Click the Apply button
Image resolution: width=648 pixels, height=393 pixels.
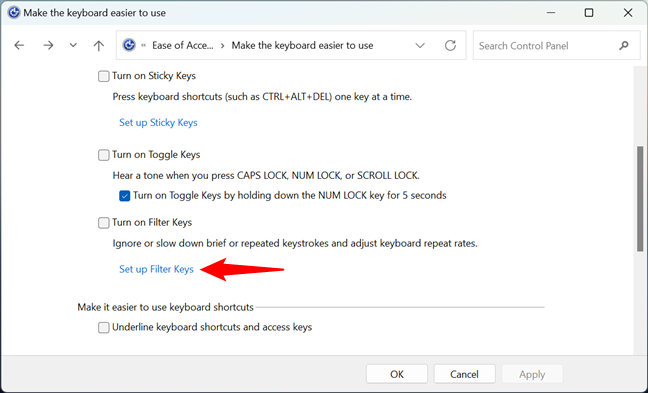532,374
